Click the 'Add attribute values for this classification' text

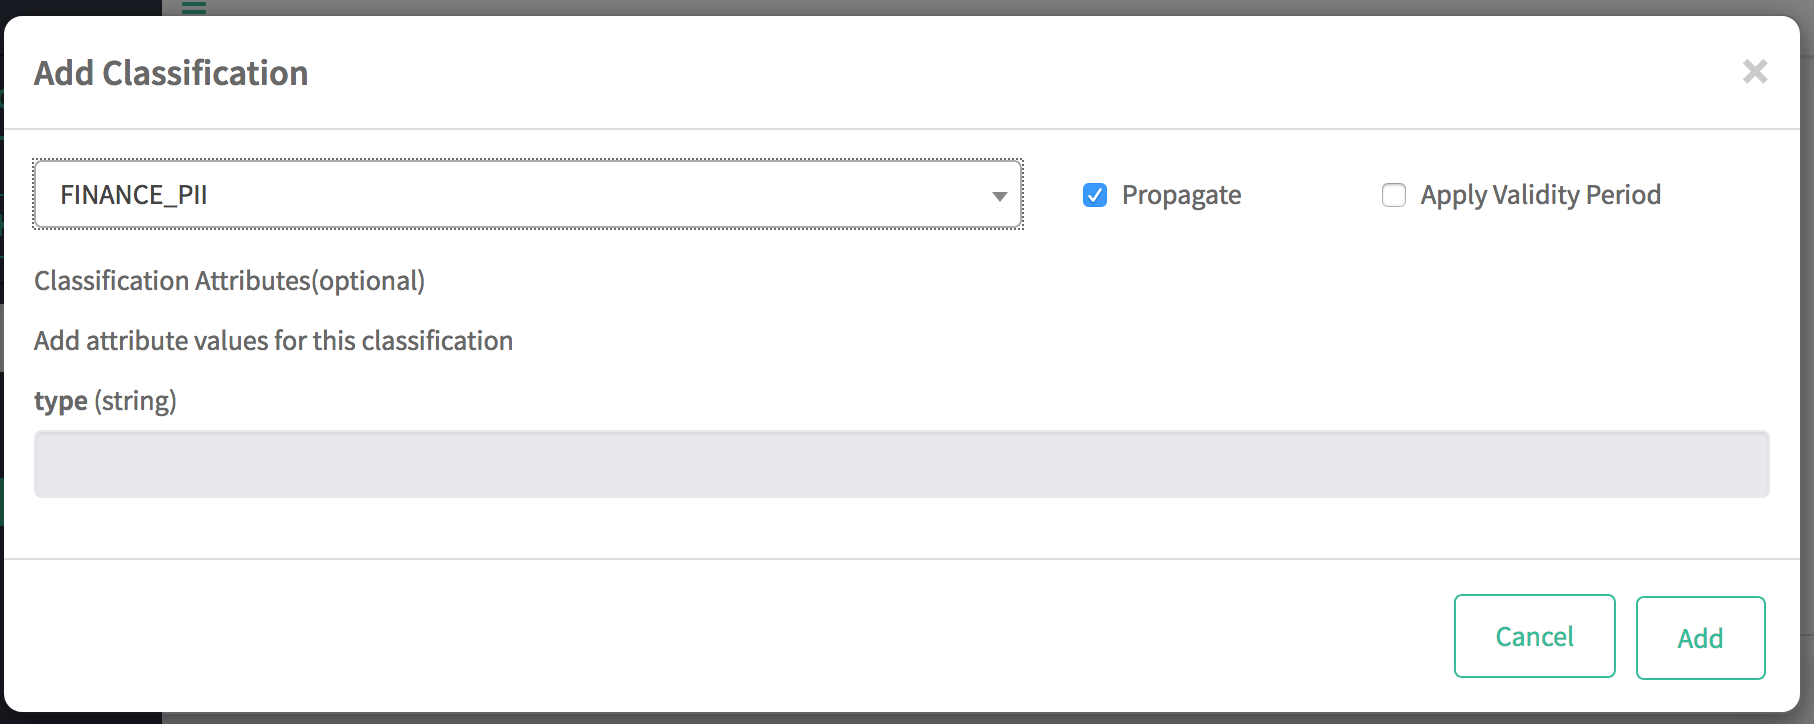[273, 341]
